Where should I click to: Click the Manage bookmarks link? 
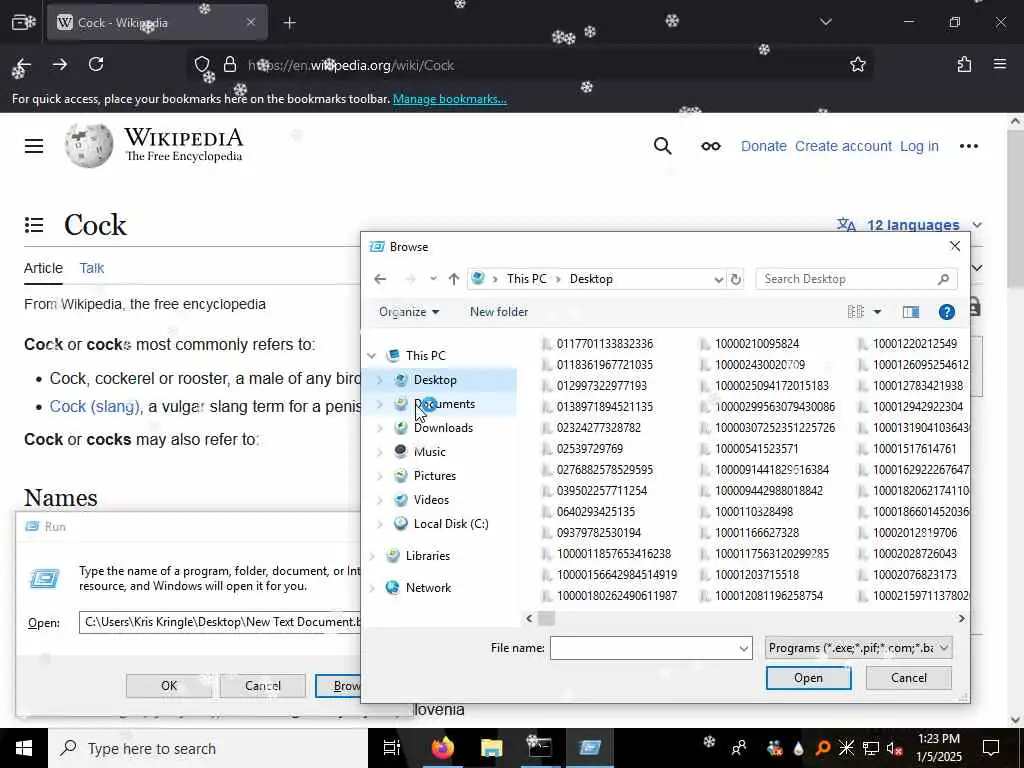click(x=449, y=99)
